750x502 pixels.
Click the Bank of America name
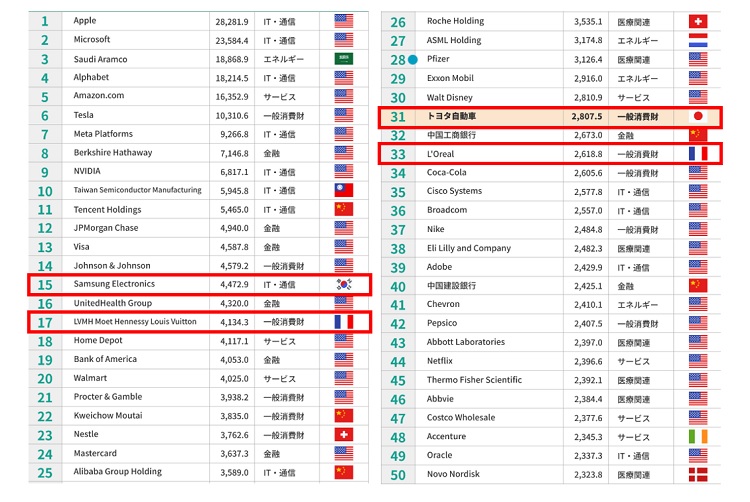coord(105,359)
